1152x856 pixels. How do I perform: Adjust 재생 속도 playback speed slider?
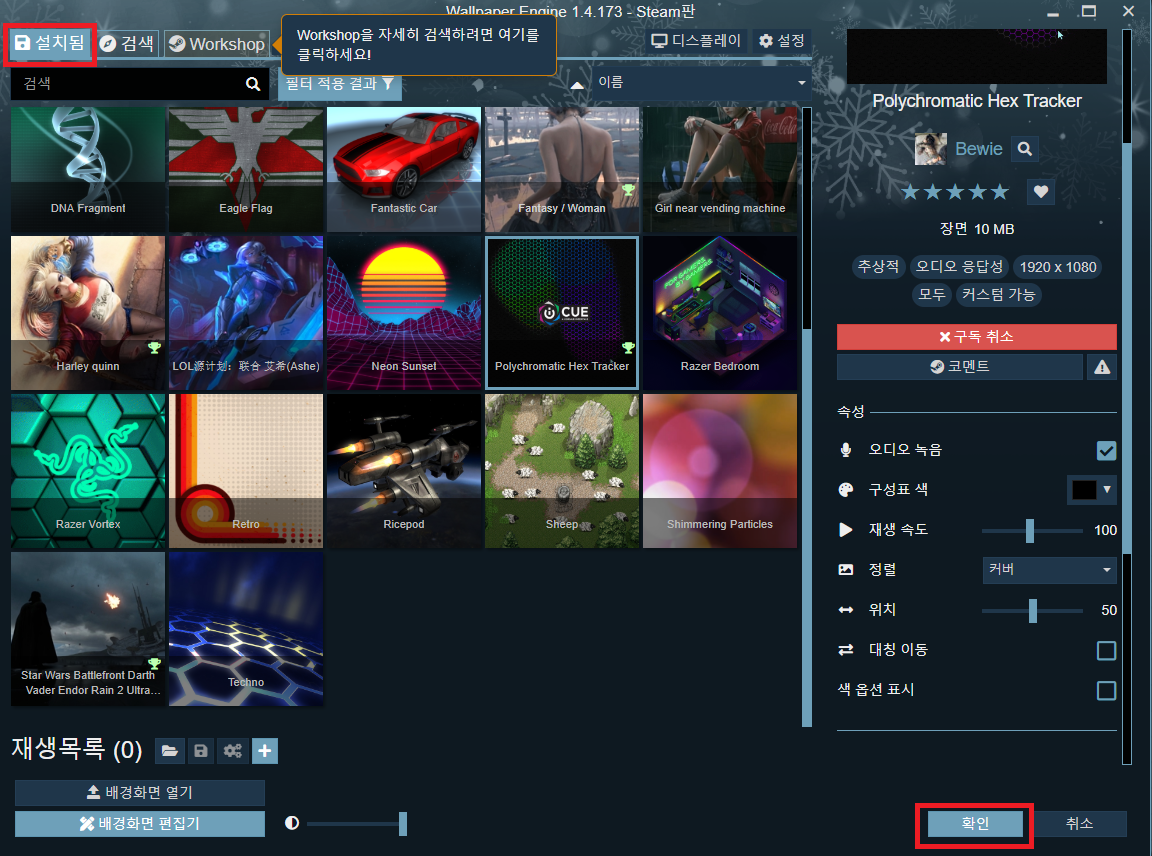point(1031,530)
